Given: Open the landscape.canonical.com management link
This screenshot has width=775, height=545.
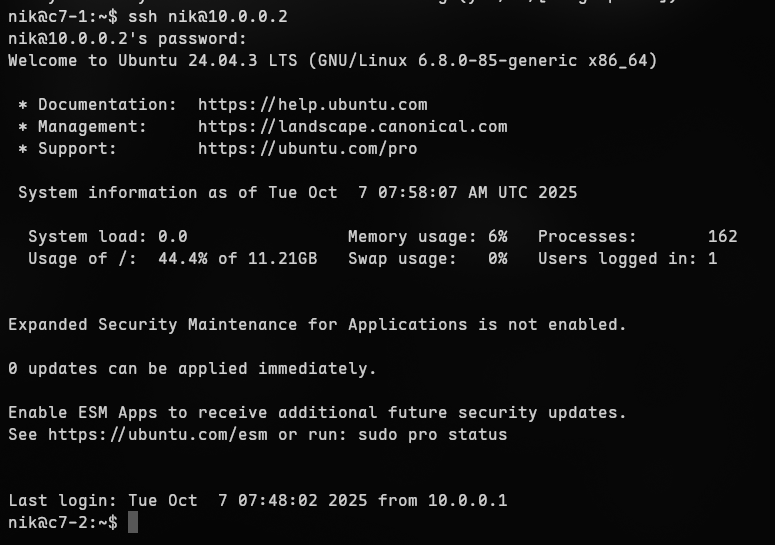Looking at the screenshot, I should 352,127.
